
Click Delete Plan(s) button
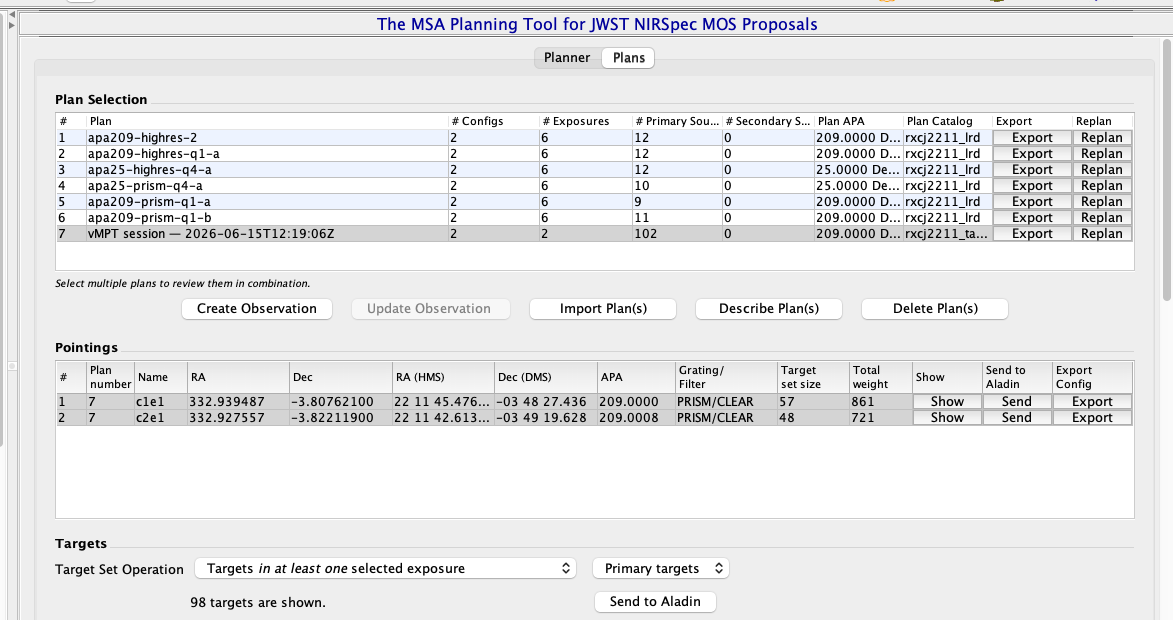coord(935,309)
